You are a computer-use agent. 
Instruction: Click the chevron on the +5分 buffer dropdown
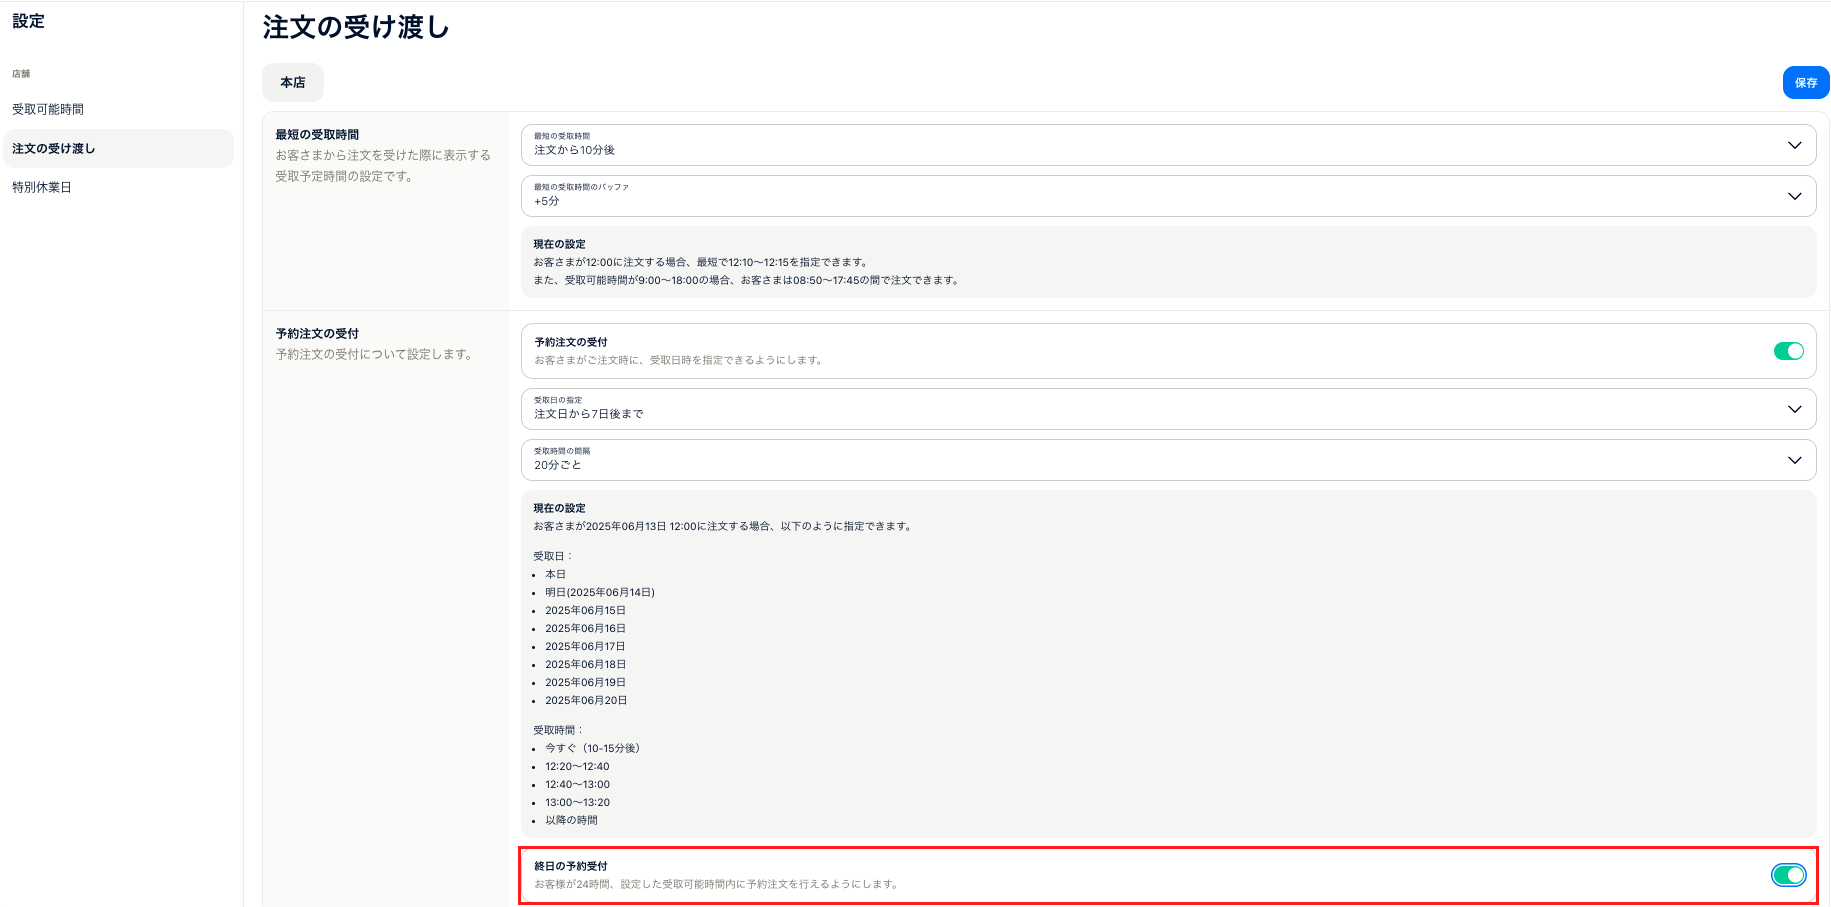[1794, 197]
